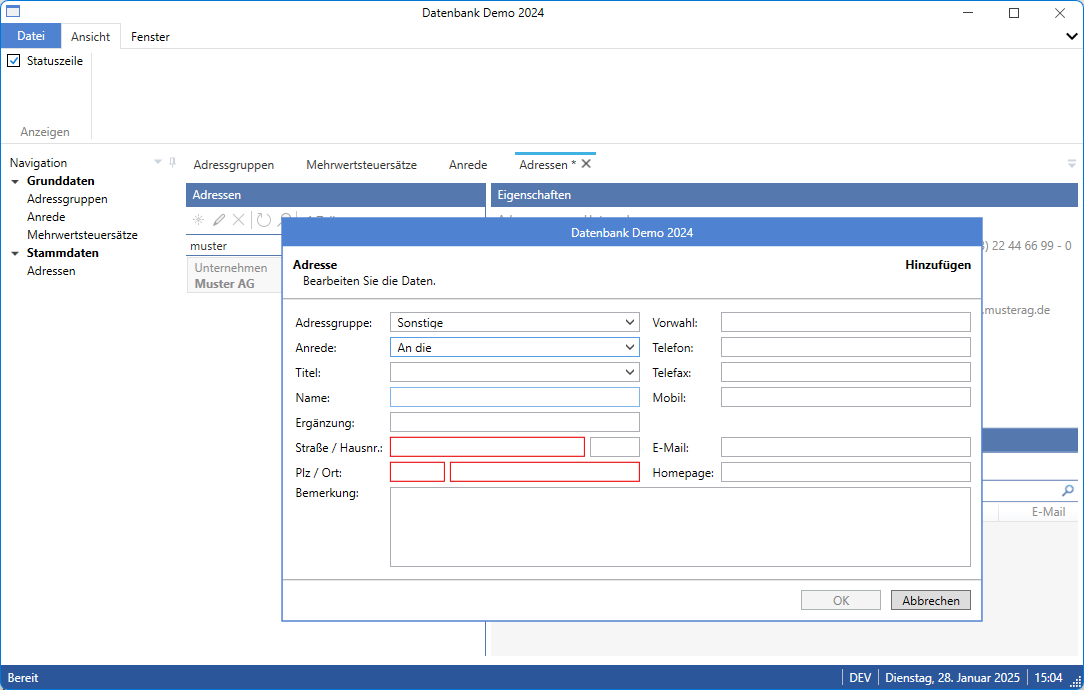
Task: Click the Name input field
Action: tap(515, 397)
